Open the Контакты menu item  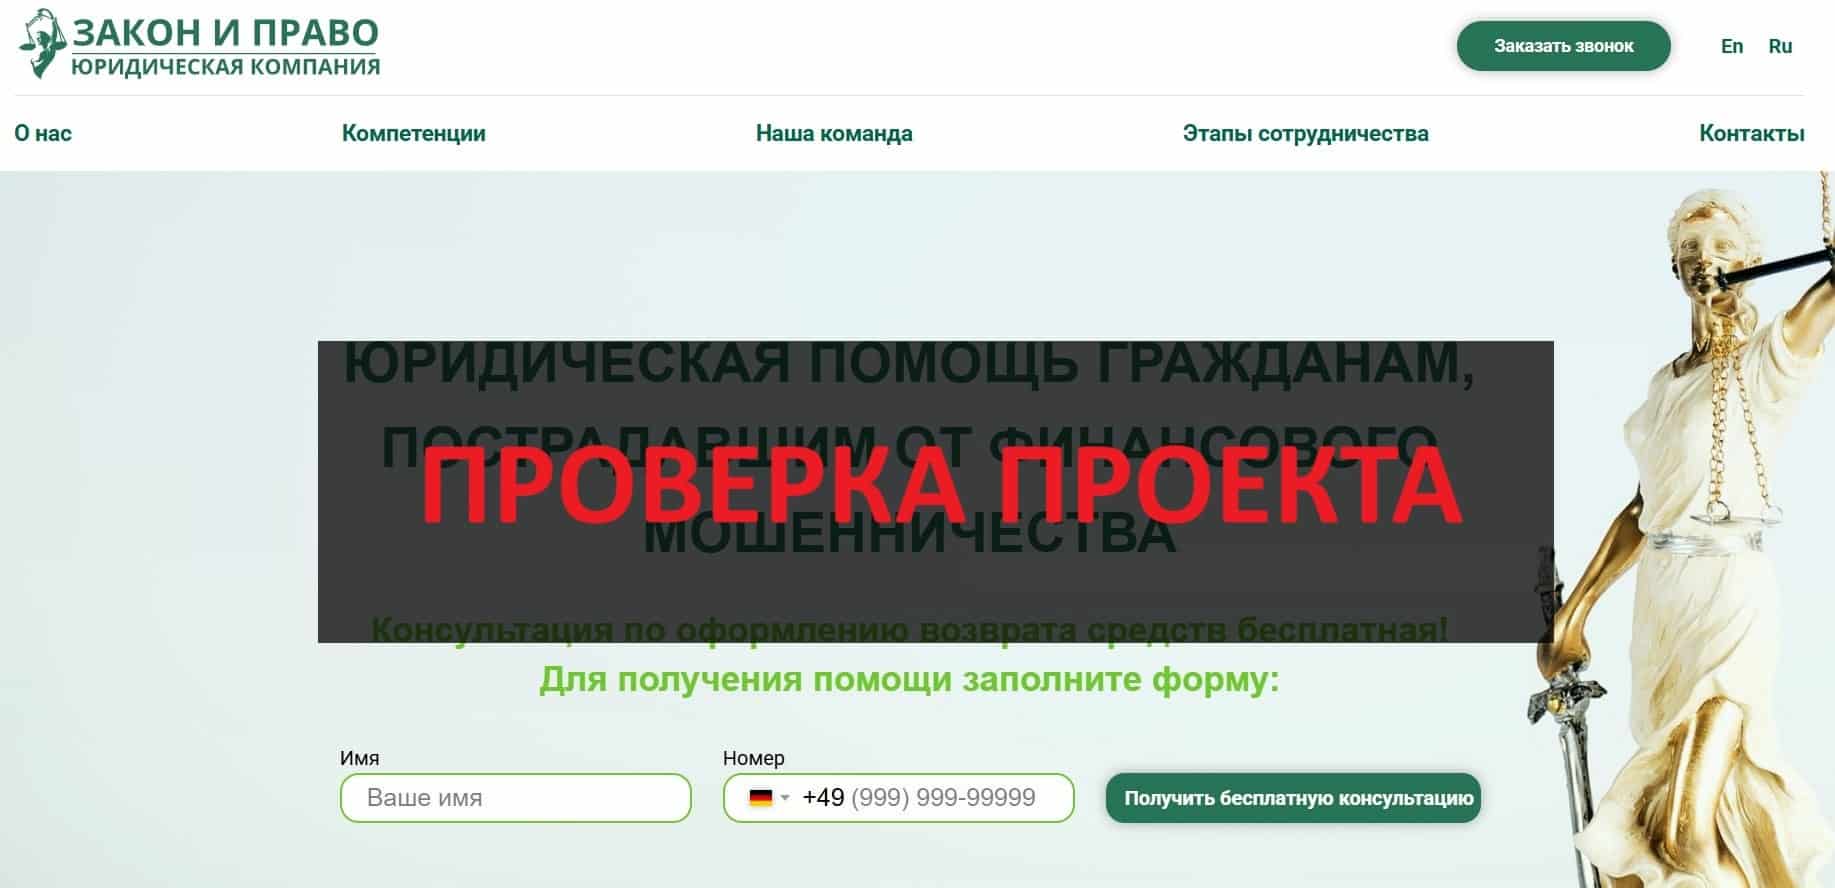pos(1751,133)
